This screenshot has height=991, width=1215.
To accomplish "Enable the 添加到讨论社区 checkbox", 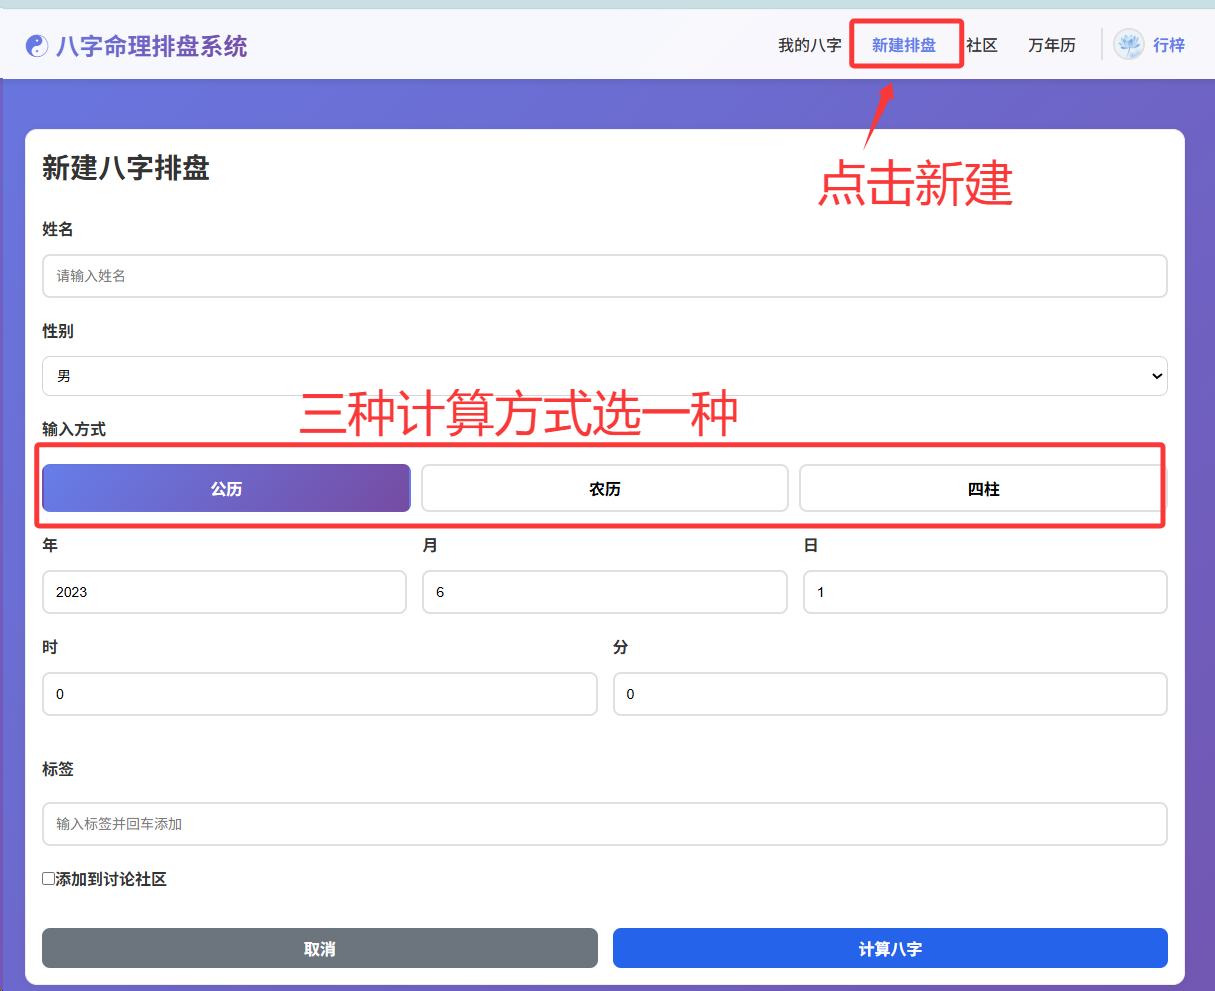I will 48,879.
